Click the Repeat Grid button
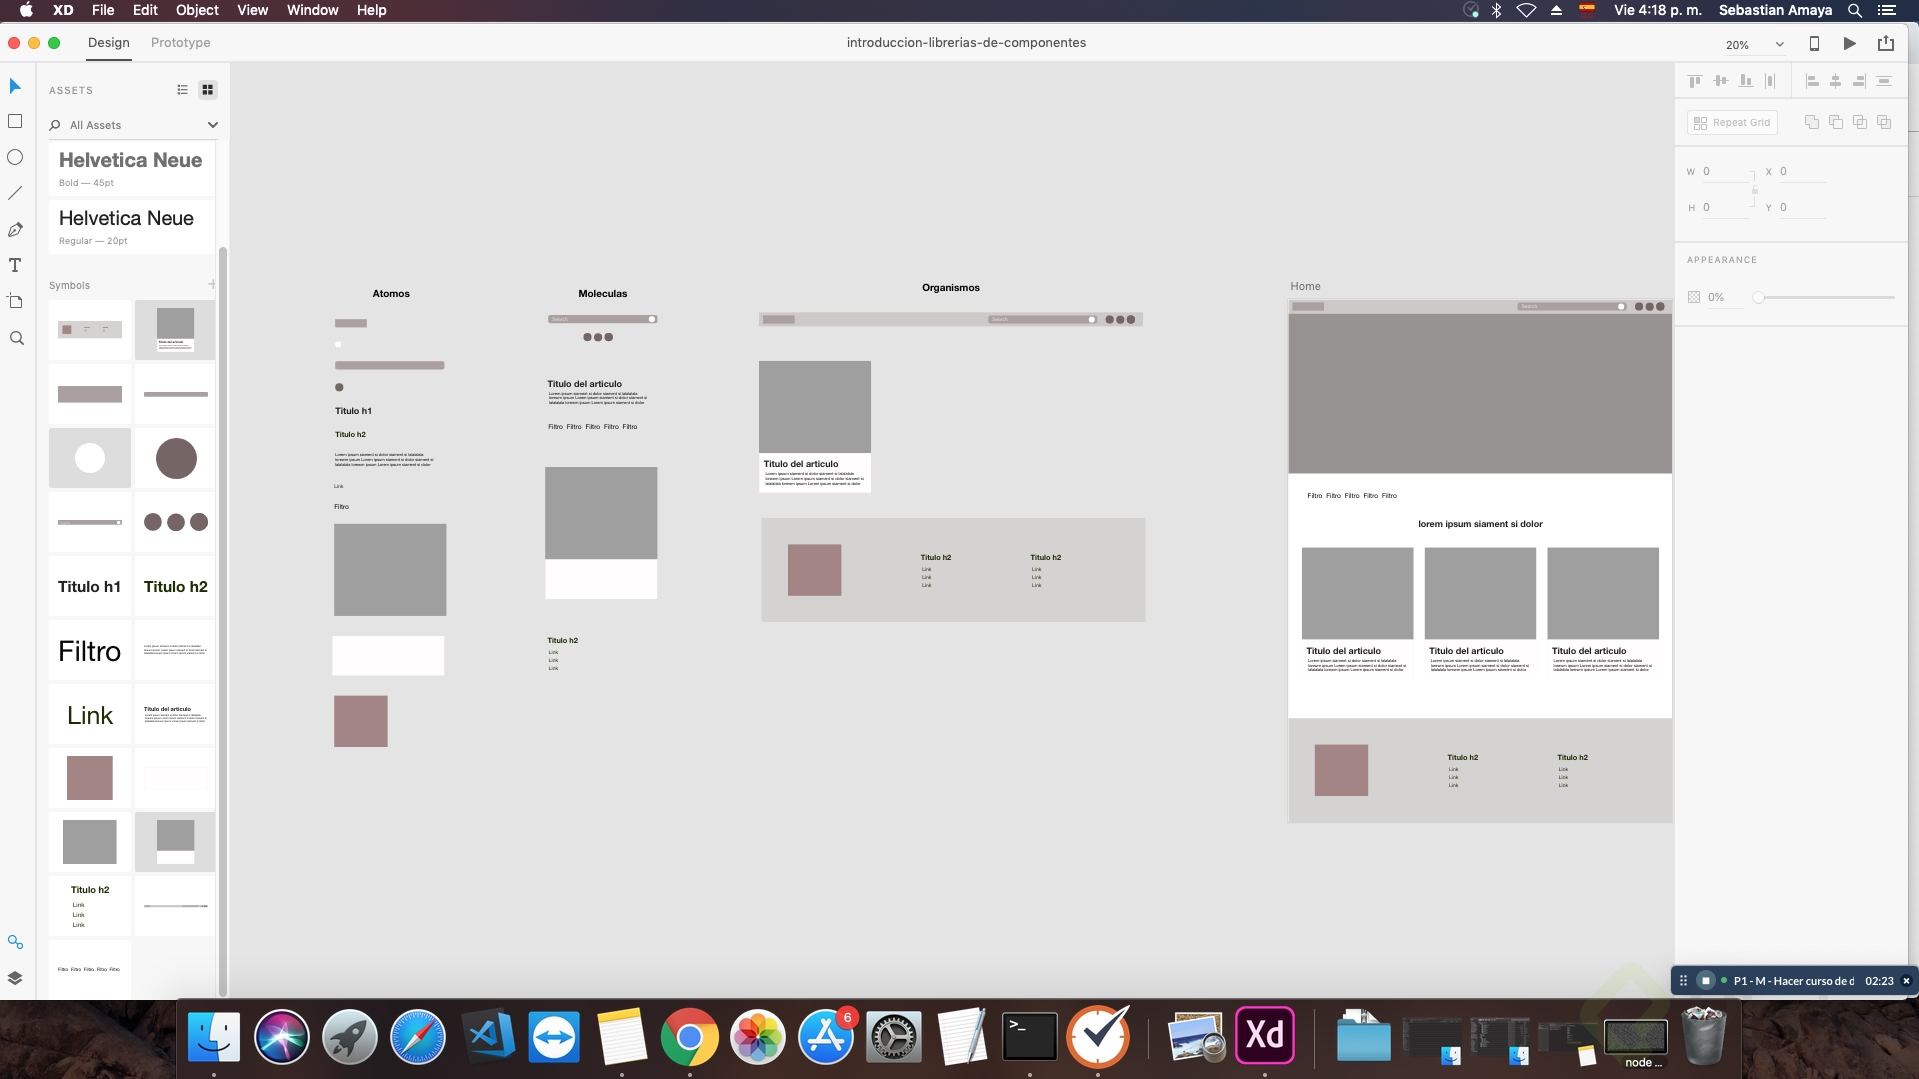 [1733, 122]
